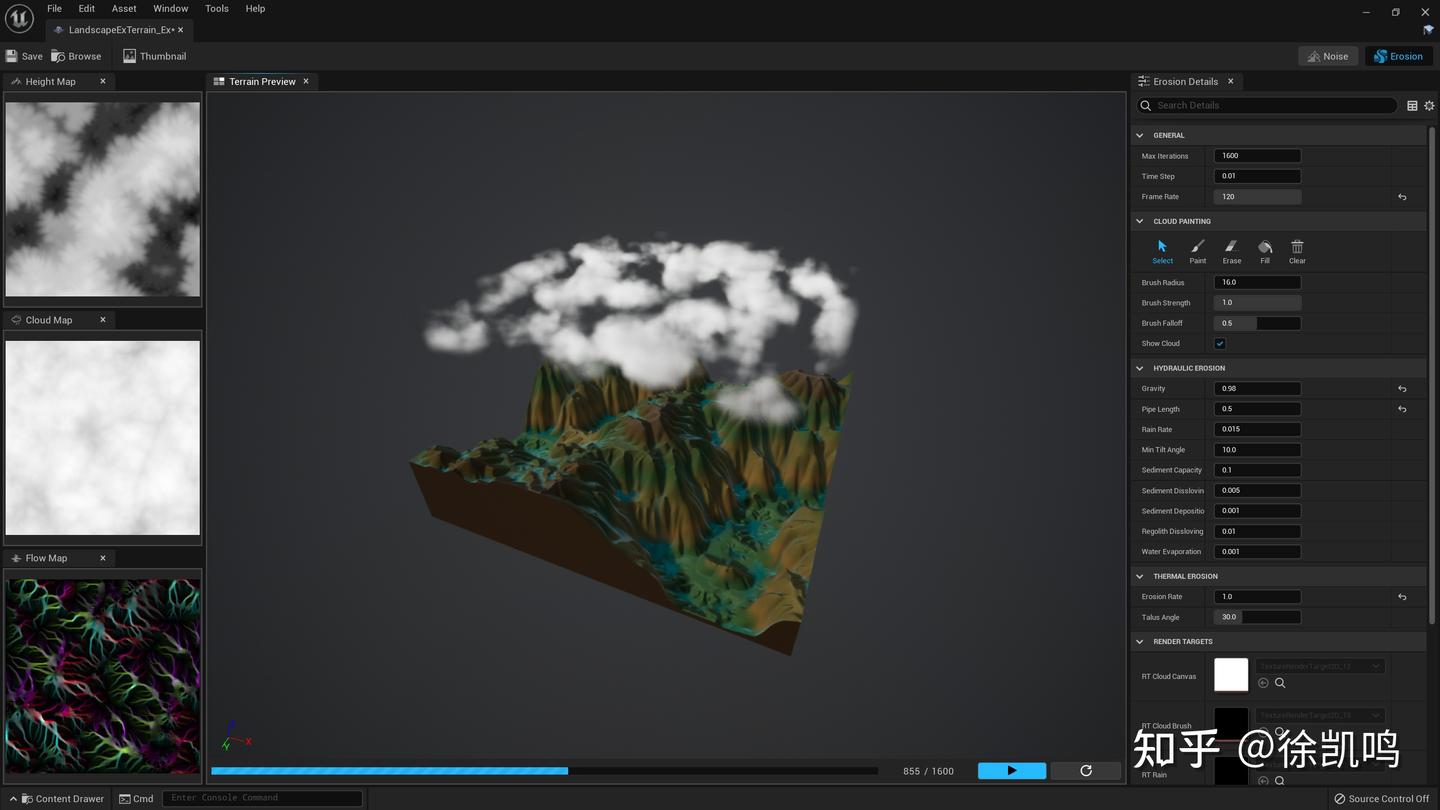Open the Tools menu

[216, 8]
